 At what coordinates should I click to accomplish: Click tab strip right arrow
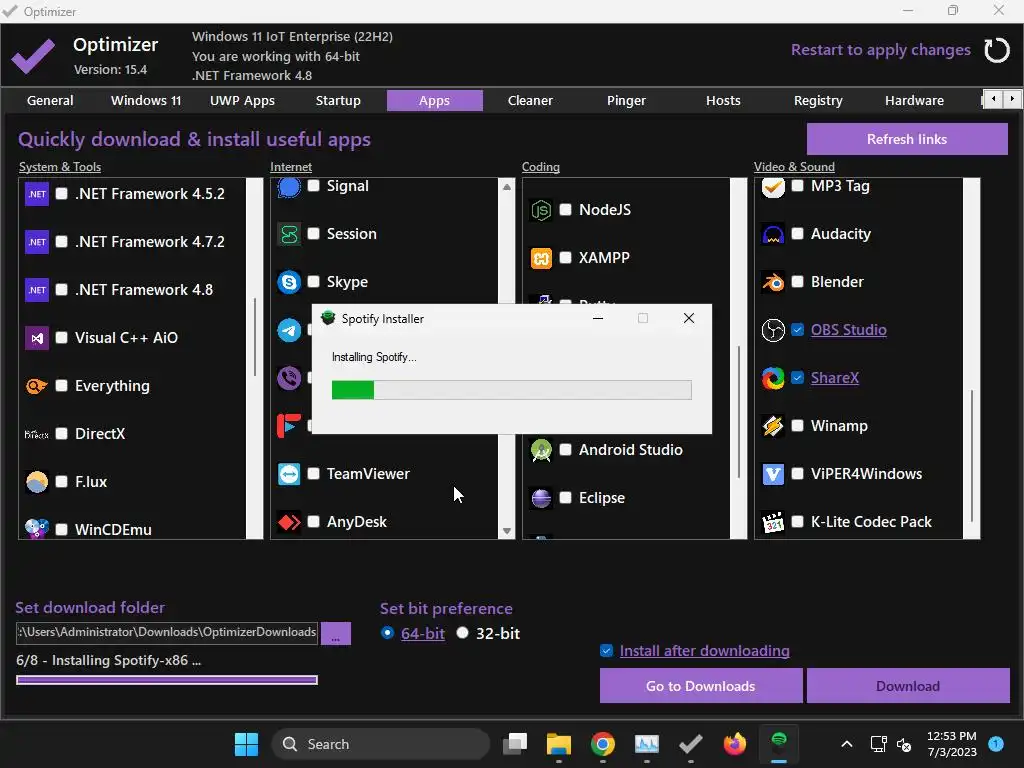click(x=1012, y=99)
